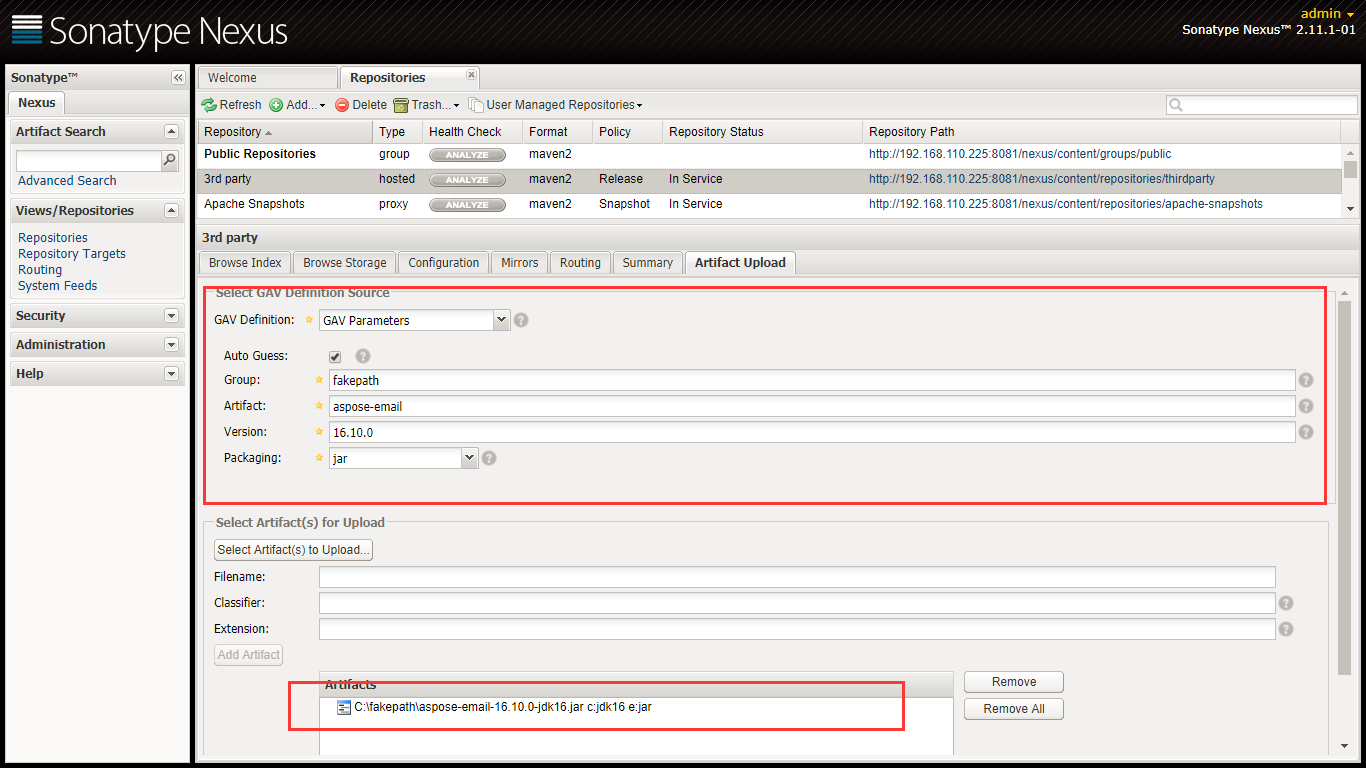The width and height of the screenshot is (1366, 768).
Task: Open the admin user menu
Action: click(1327, 14)
